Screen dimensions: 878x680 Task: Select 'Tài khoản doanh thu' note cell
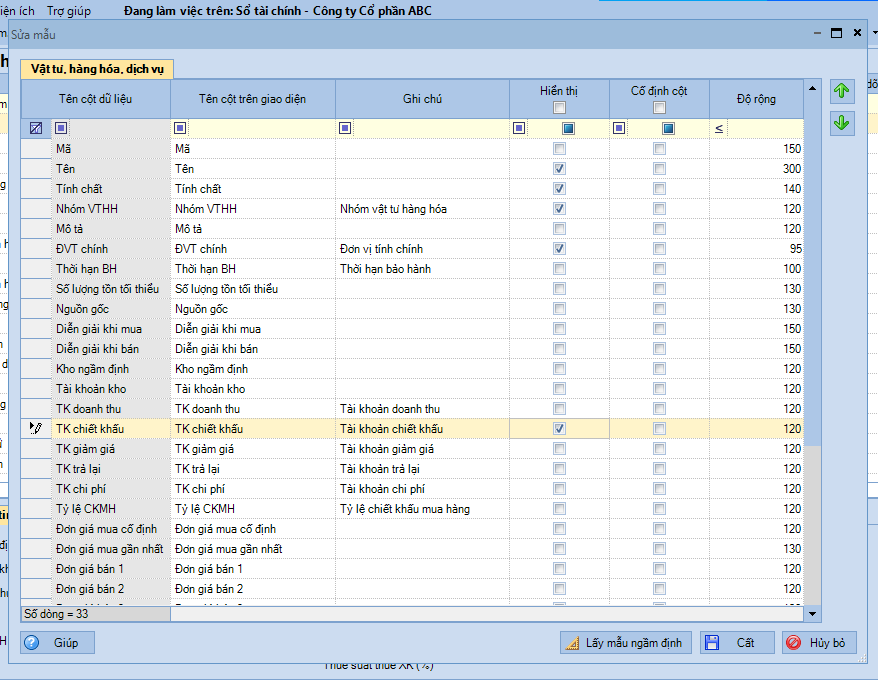point(422,409)
